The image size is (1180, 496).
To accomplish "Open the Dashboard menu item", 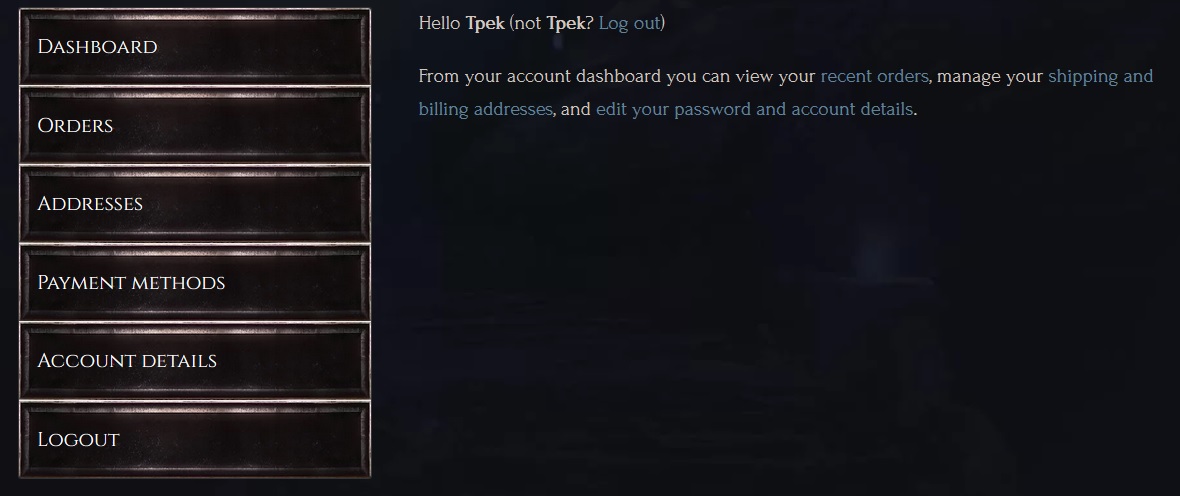I will click(195, 47).
